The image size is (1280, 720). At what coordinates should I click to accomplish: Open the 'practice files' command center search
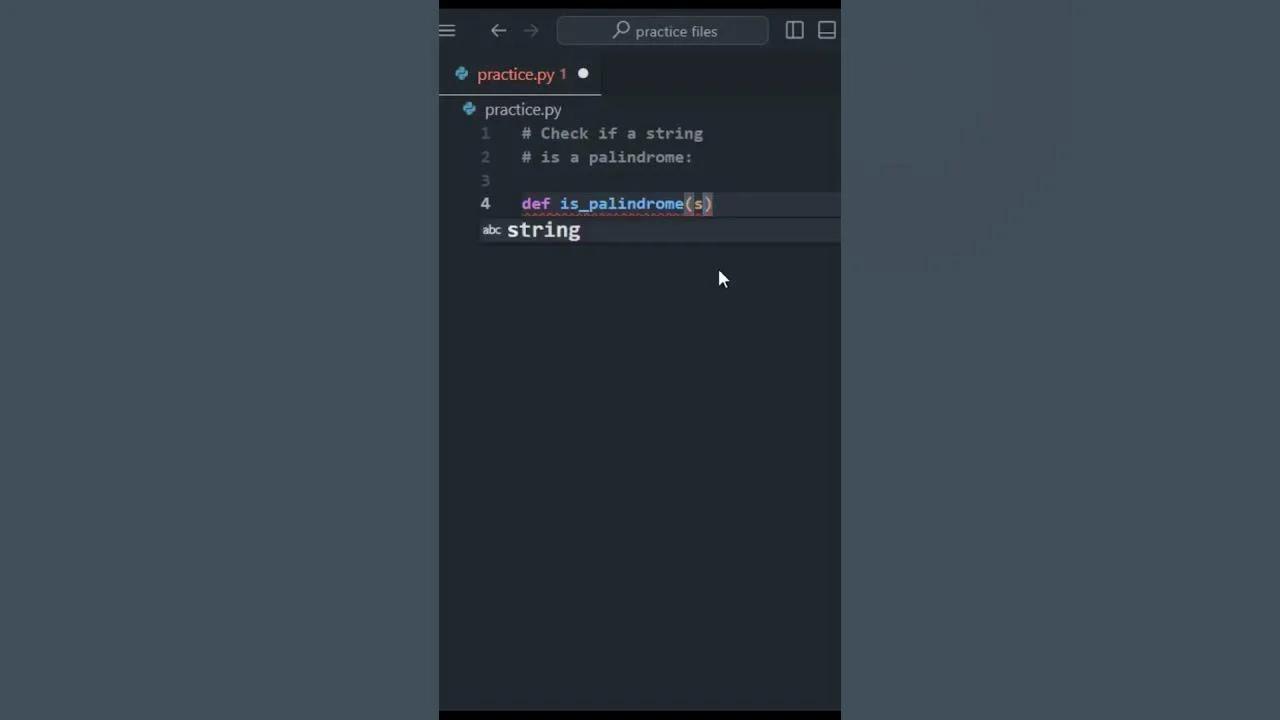tap(663, 31)
